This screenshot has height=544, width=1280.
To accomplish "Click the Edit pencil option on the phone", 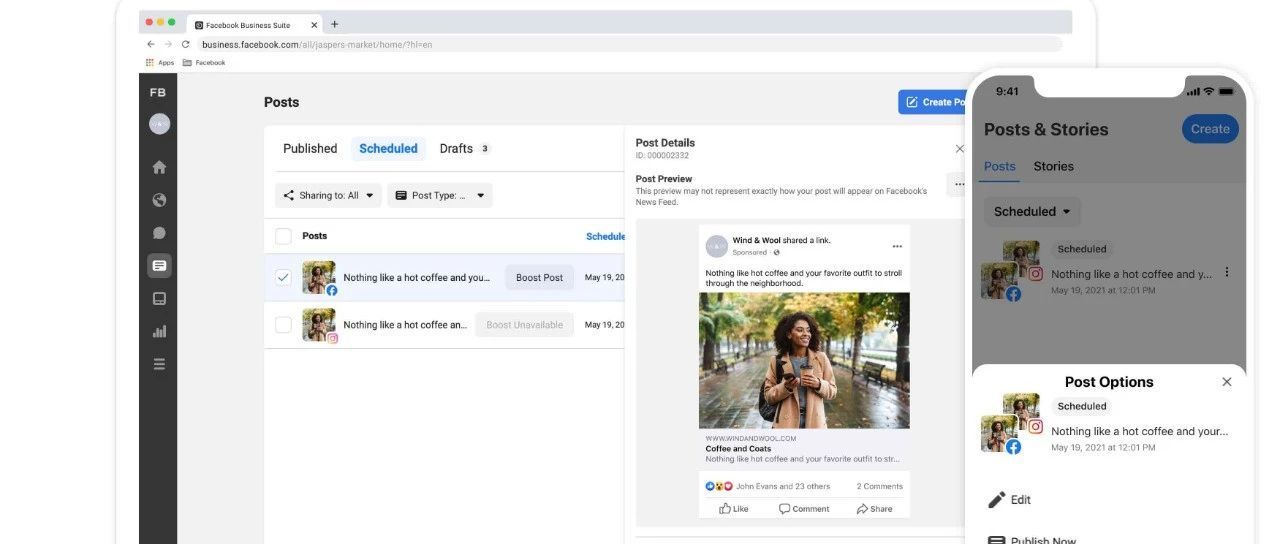I will [1009, 500].
